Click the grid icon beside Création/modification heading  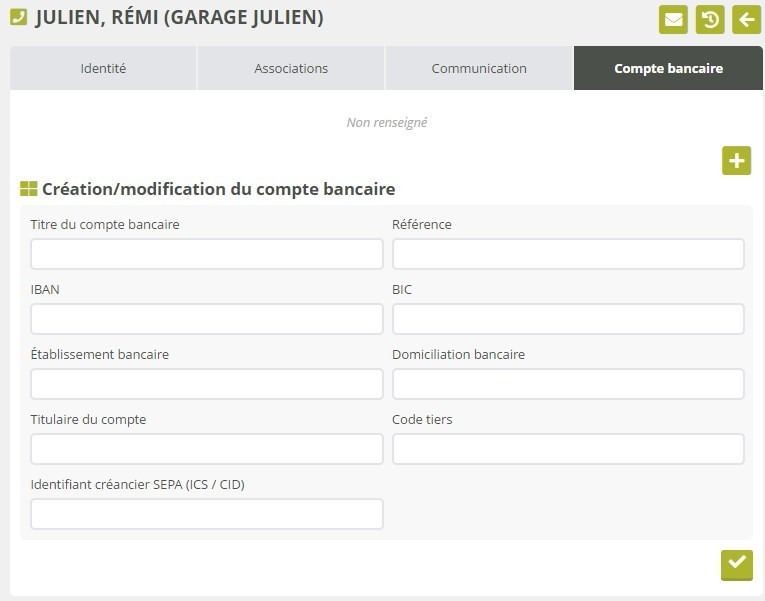click(x=28, y=189)
